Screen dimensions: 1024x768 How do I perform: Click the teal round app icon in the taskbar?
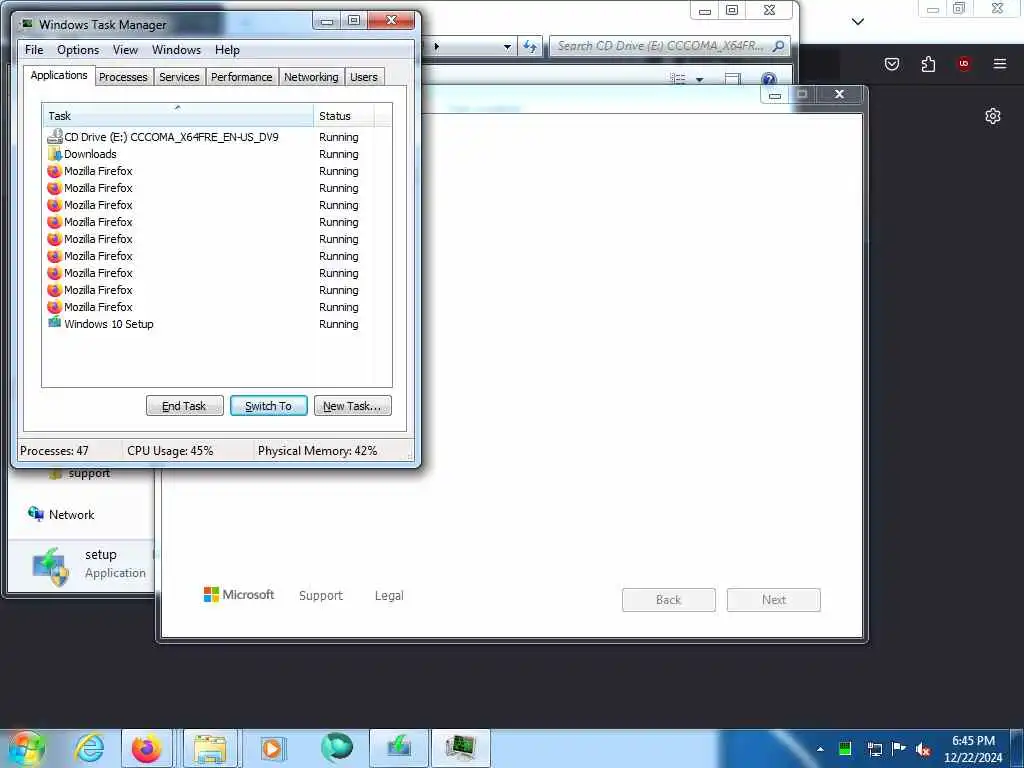(x=336, y=748)
